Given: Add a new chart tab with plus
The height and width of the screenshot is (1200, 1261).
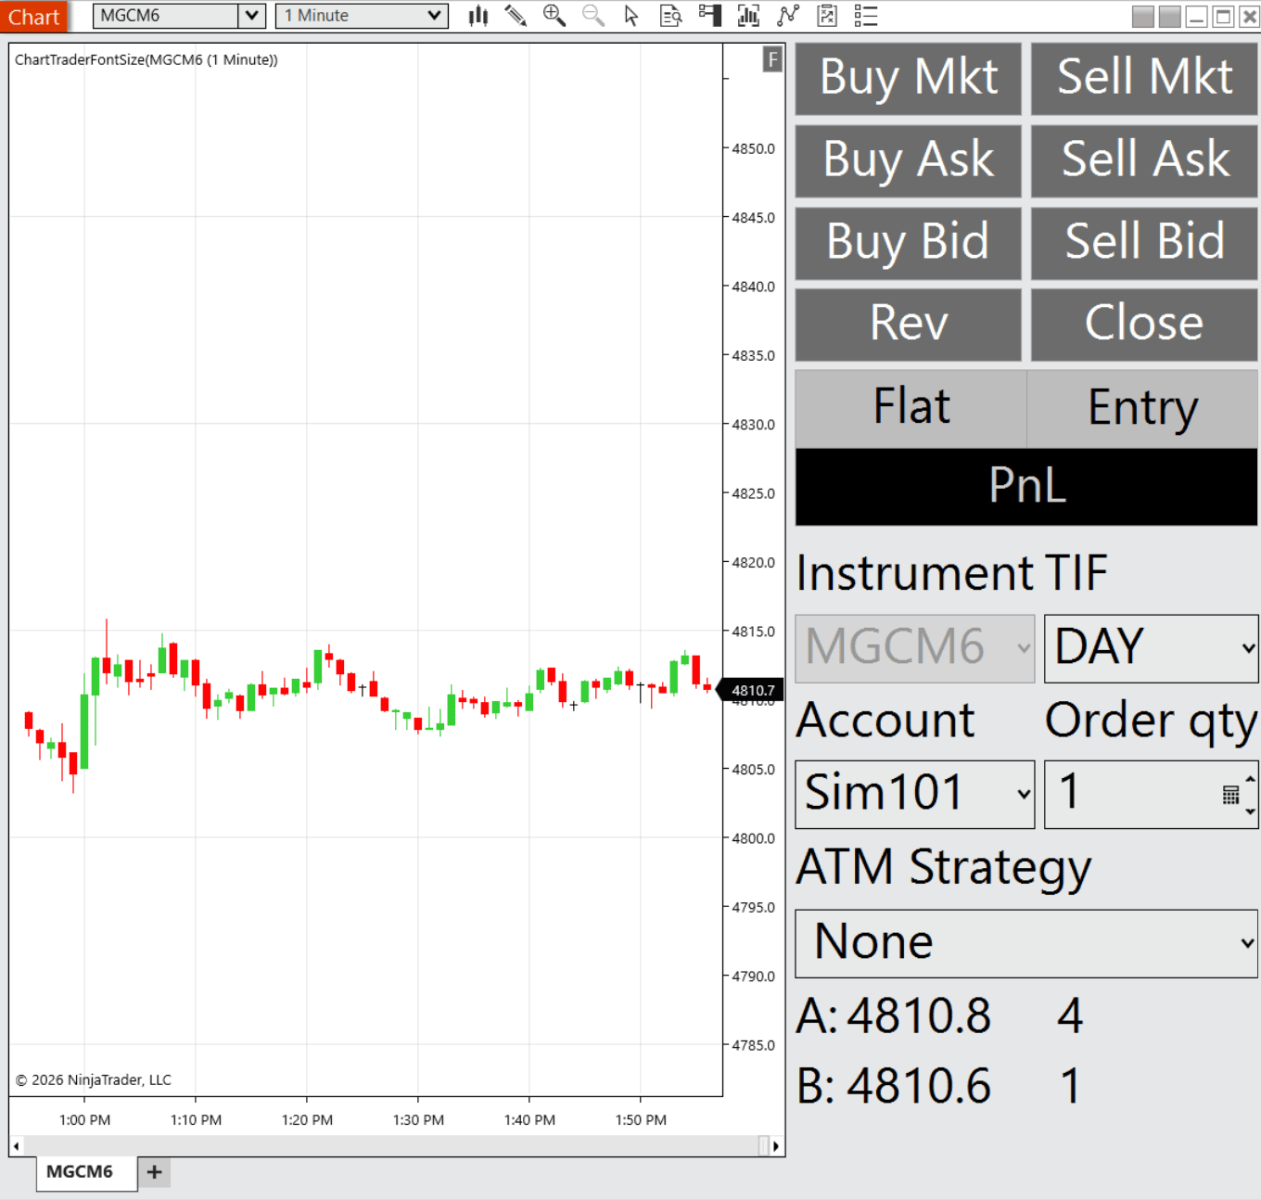Looking at the screenshot, I should click(x=154, y=1172).
